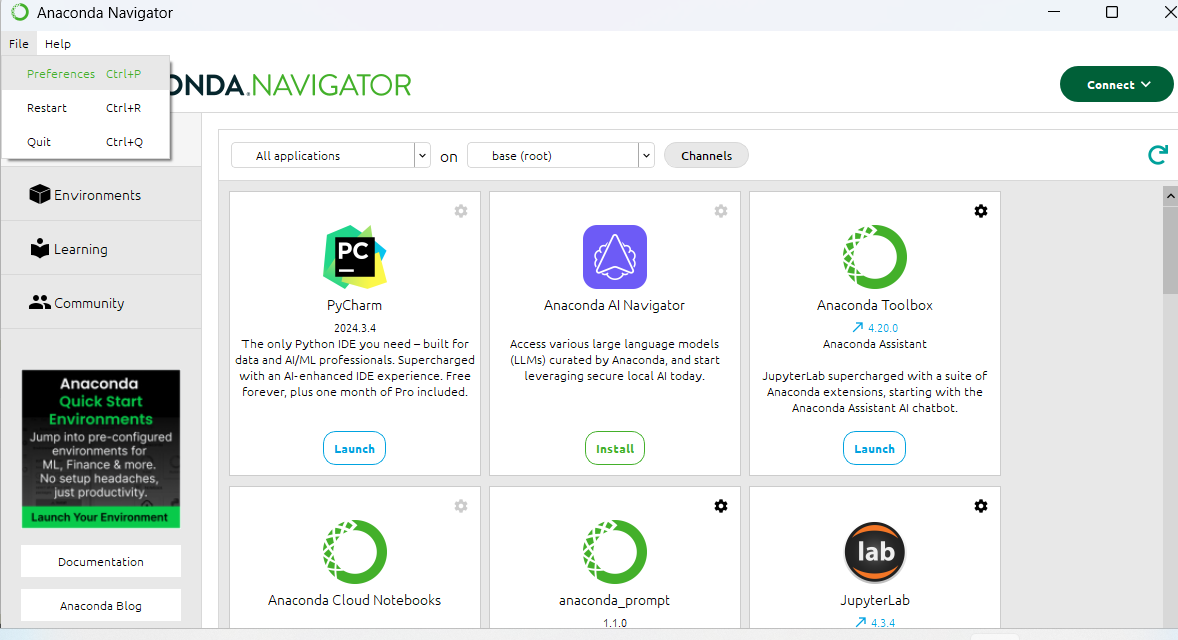Click the Community people icon

pos(40,302)
